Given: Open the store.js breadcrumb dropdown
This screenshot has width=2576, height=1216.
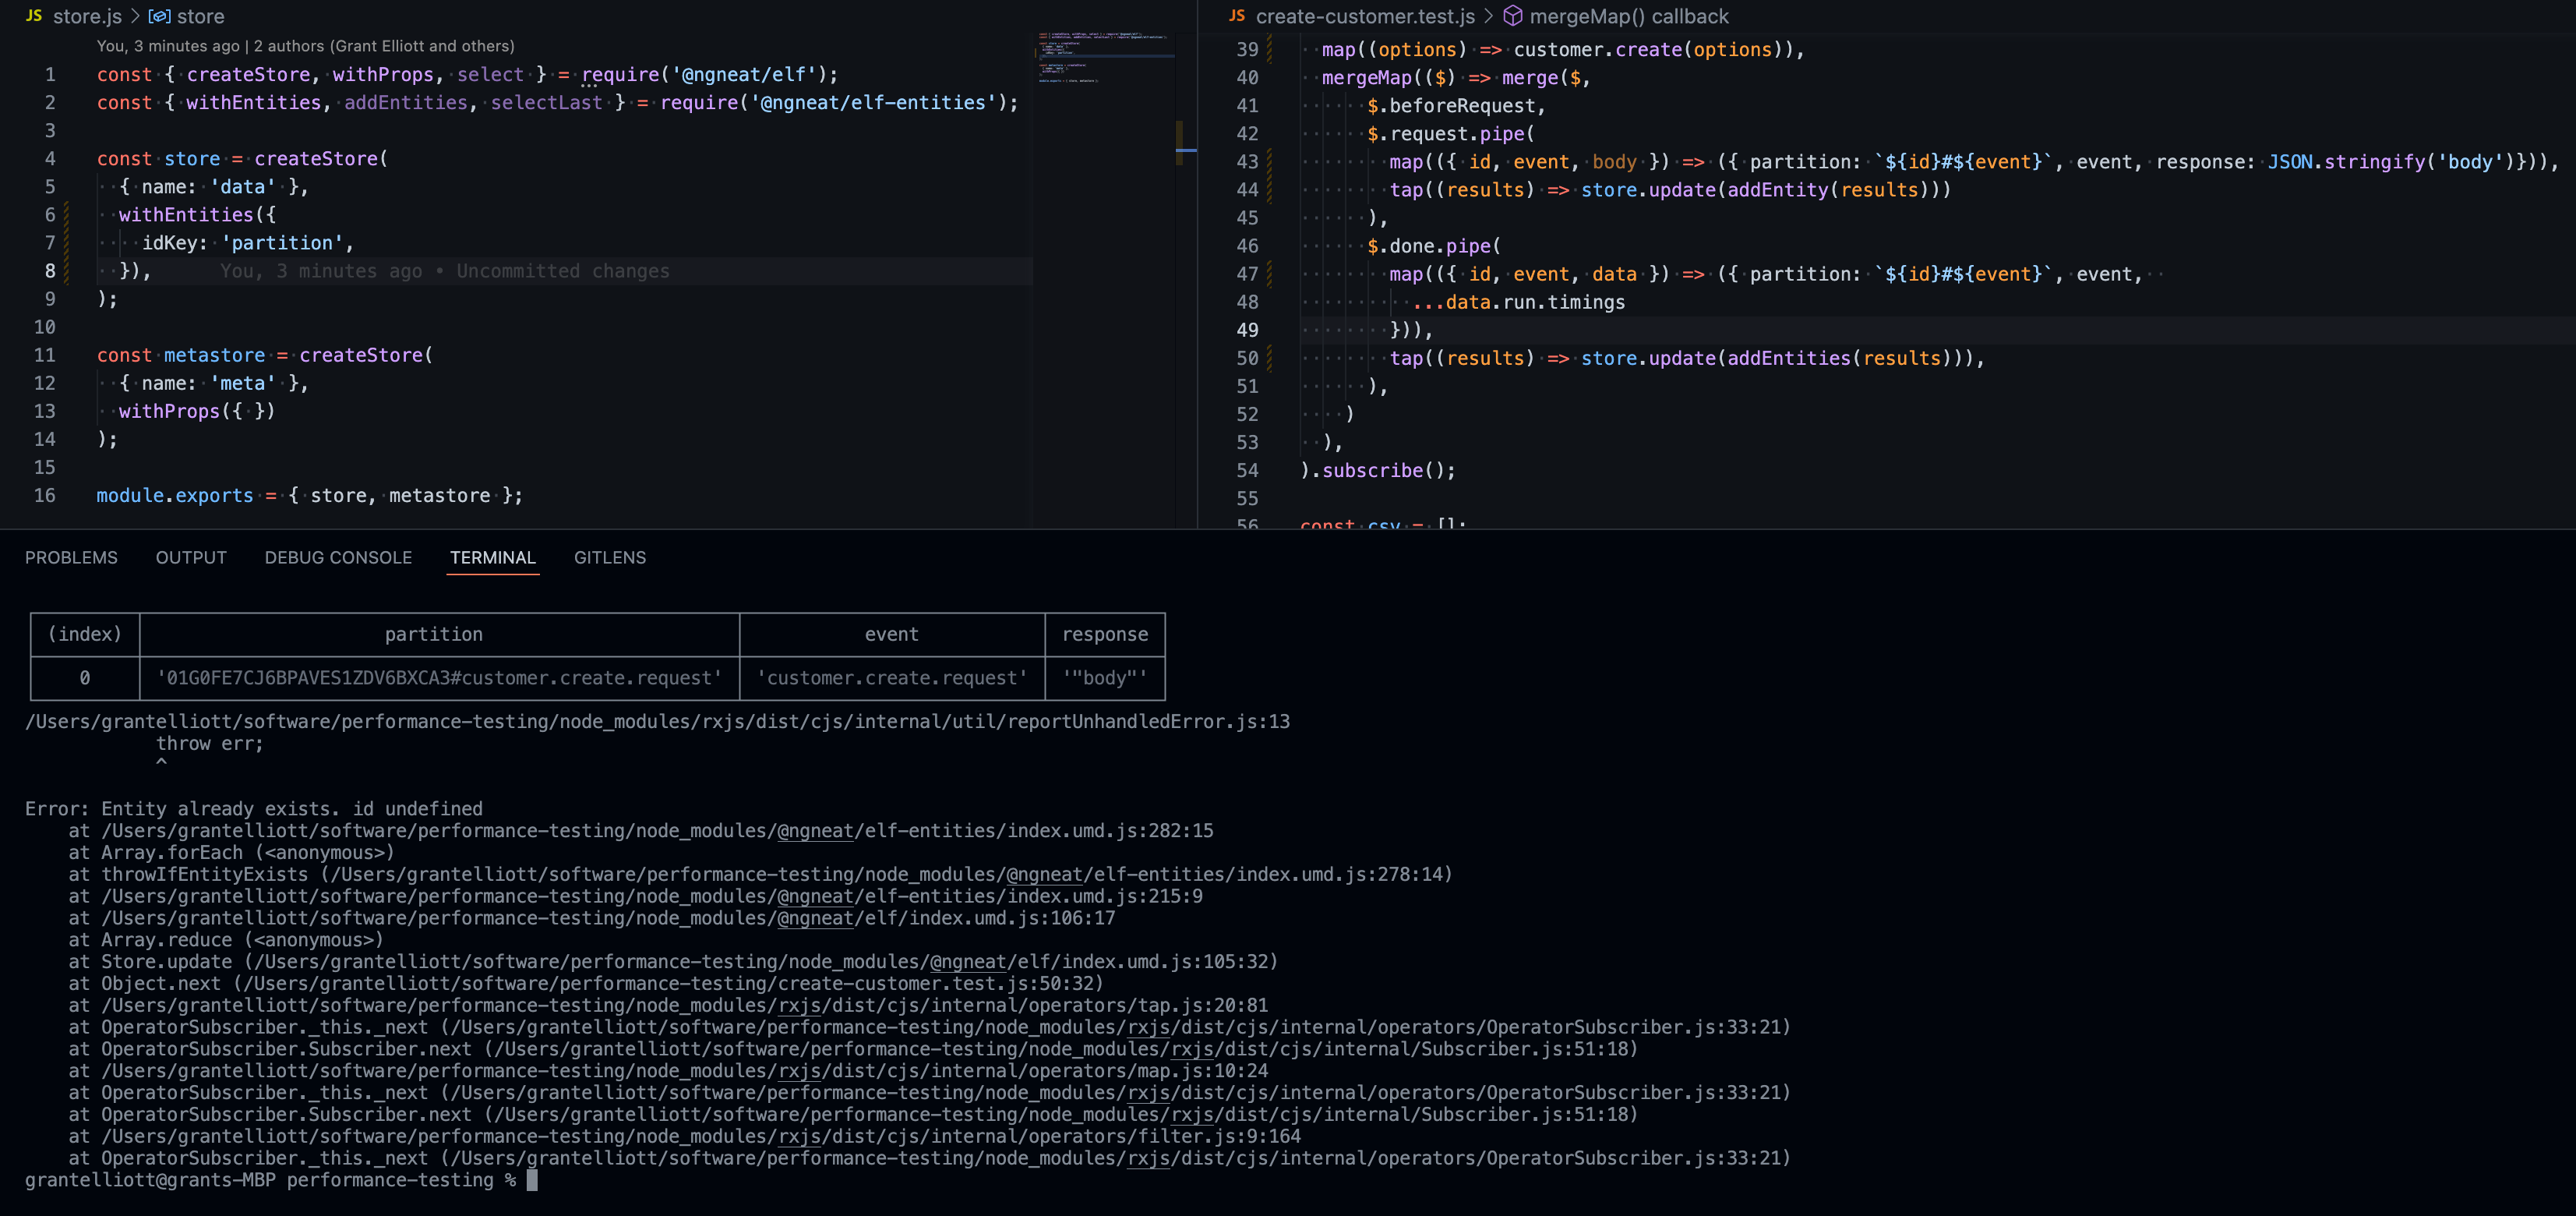Looking at the screenshot, I should (x=88, y=16).
